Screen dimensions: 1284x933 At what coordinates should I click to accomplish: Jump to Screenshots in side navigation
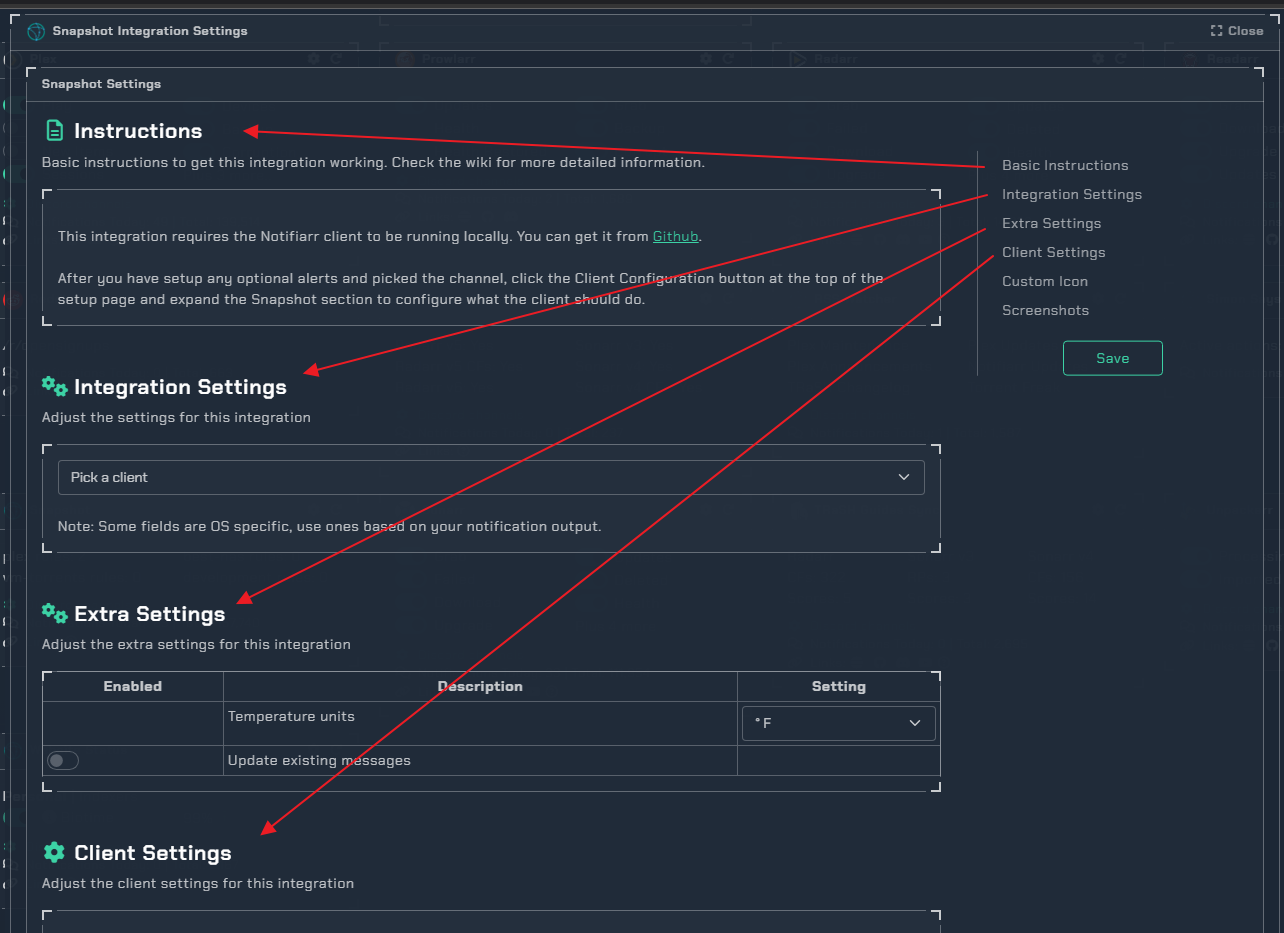tap(1045, 310)
